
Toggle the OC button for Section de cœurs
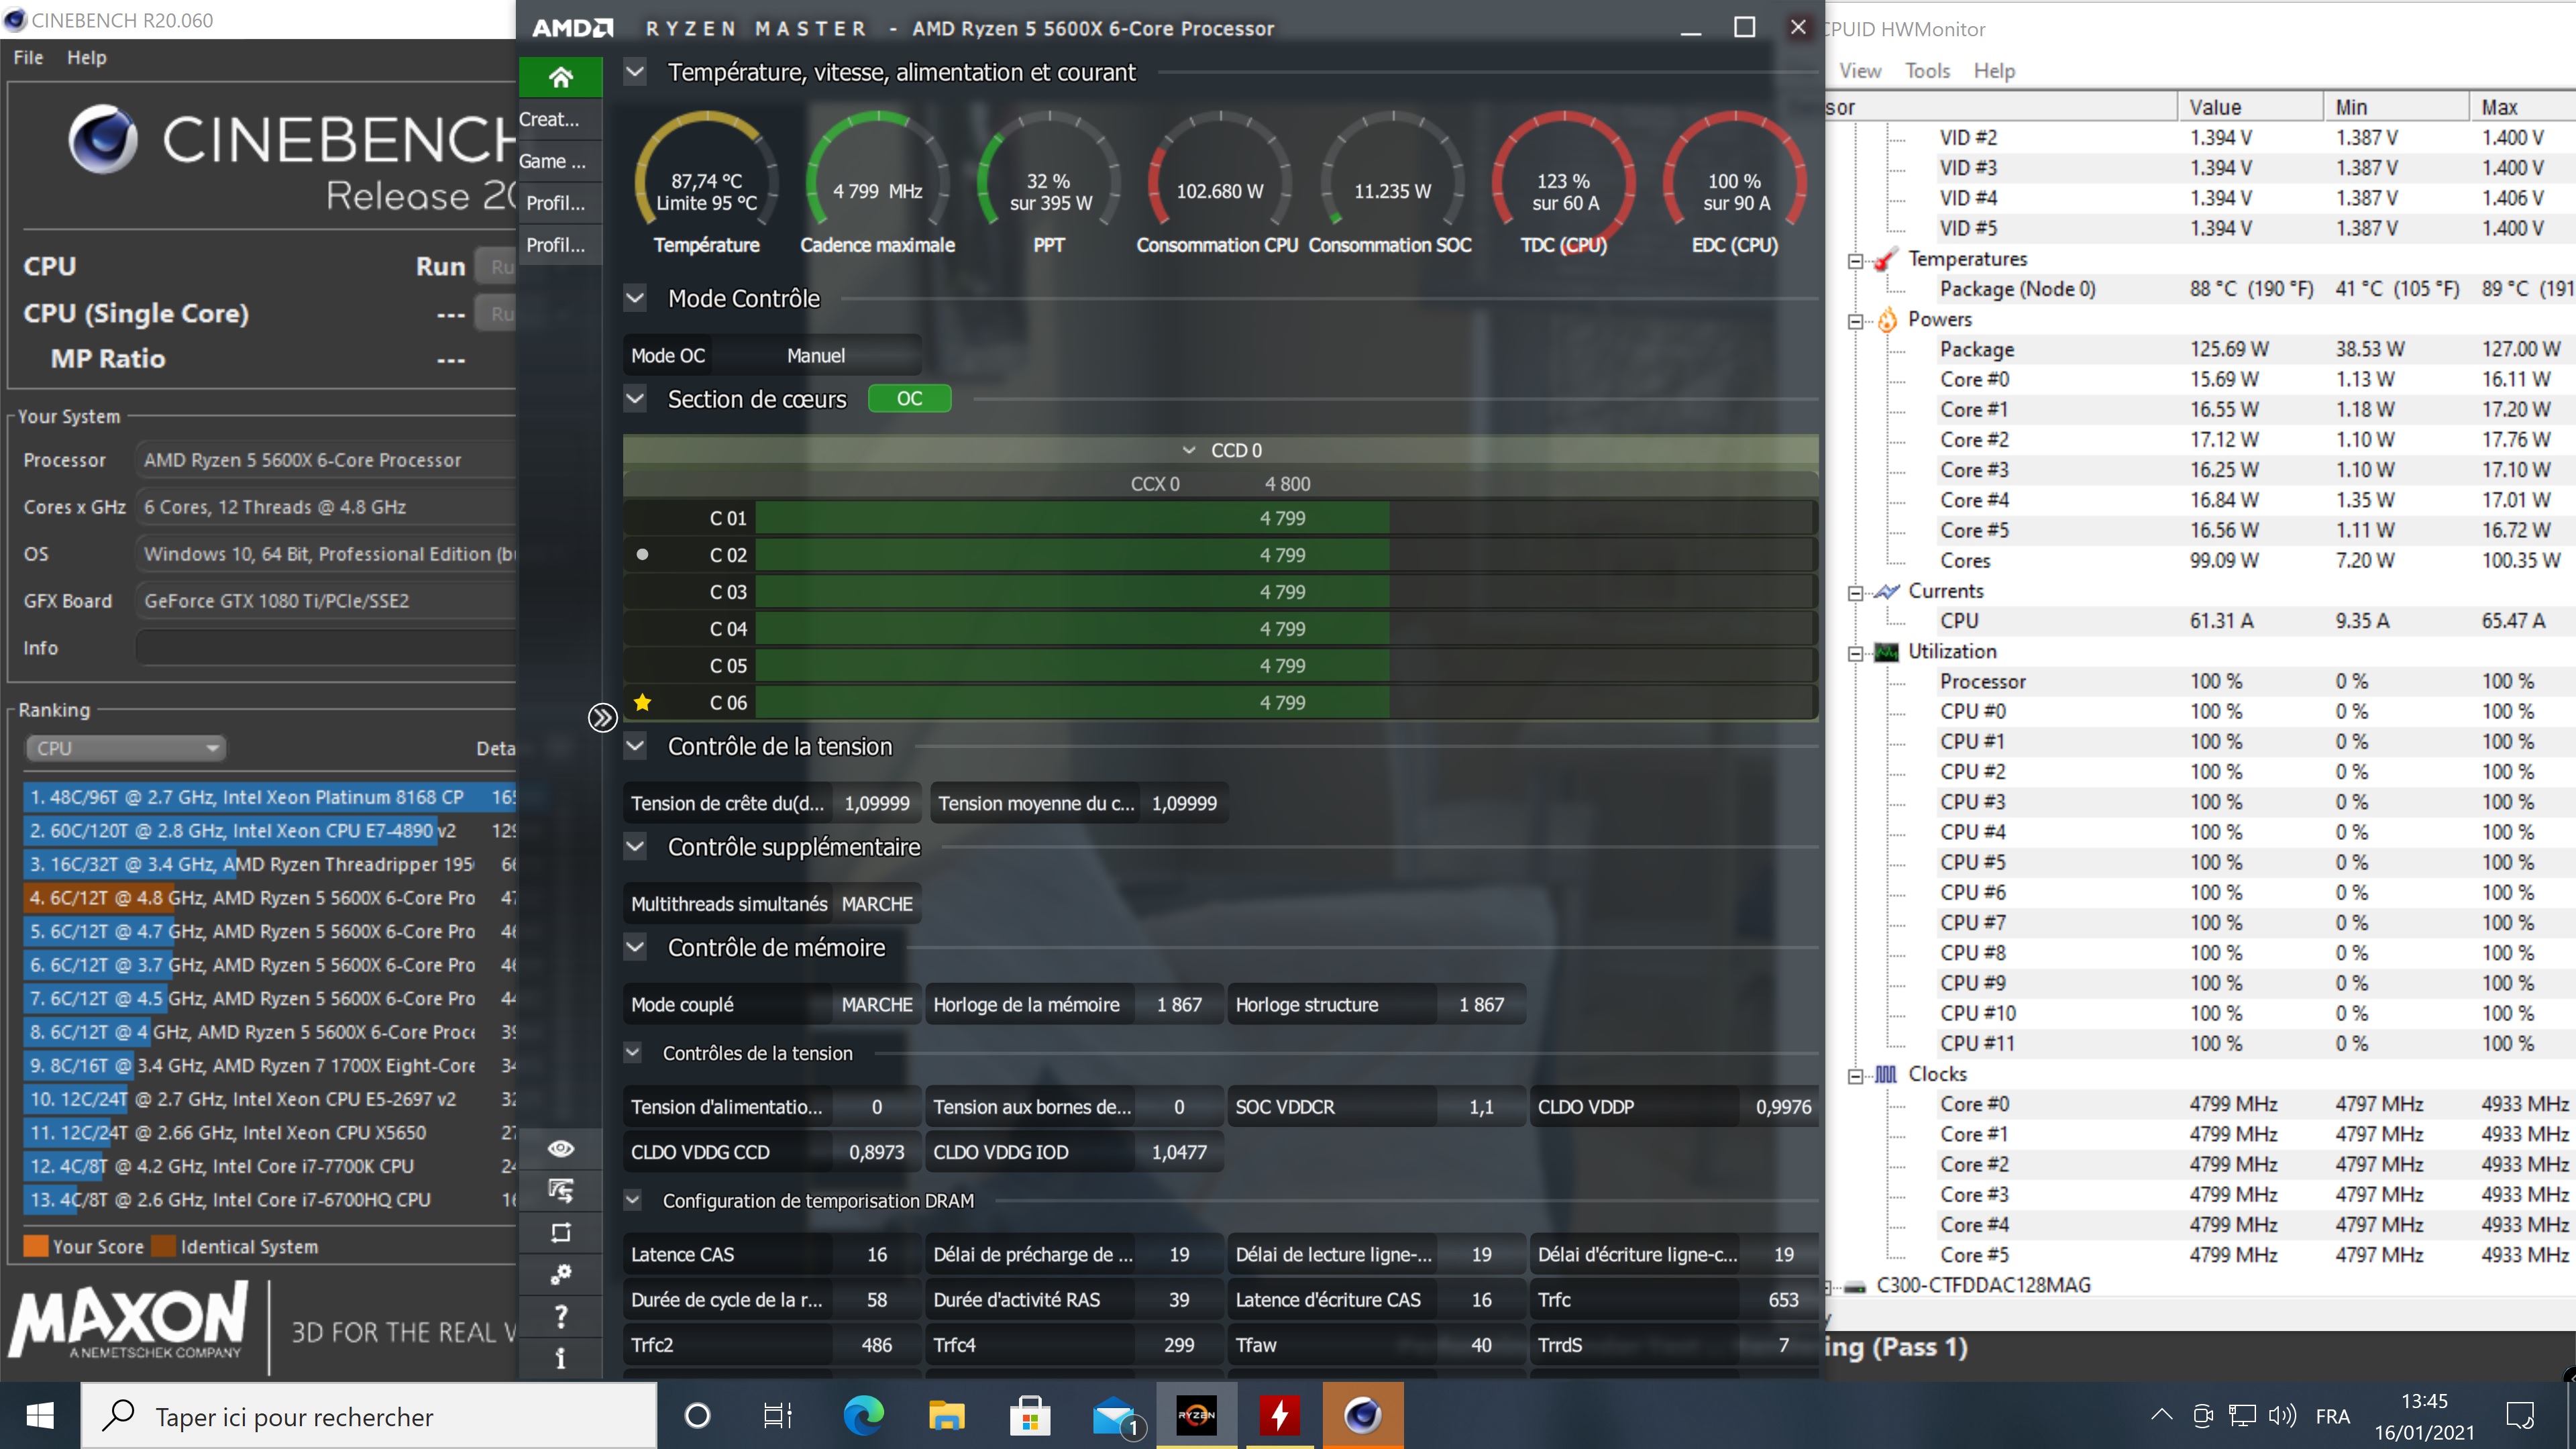point(909,398)
